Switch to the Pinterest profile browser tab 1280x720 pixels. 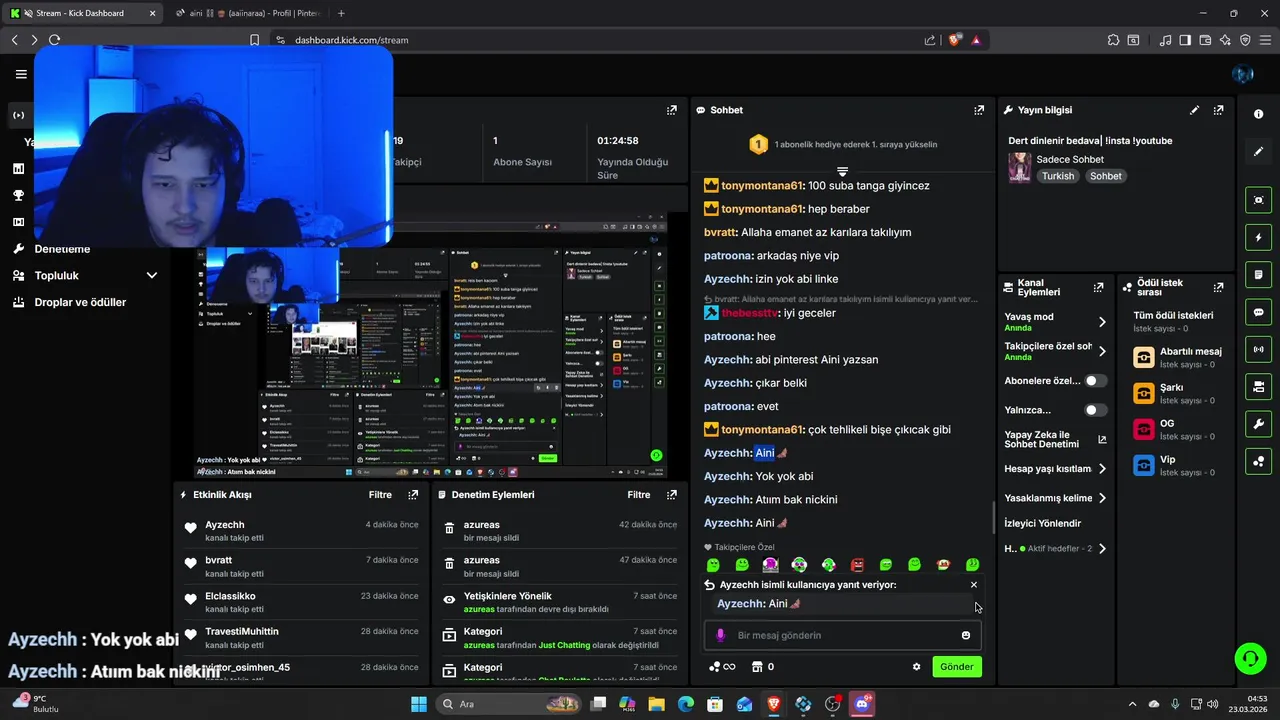[247, 13]
